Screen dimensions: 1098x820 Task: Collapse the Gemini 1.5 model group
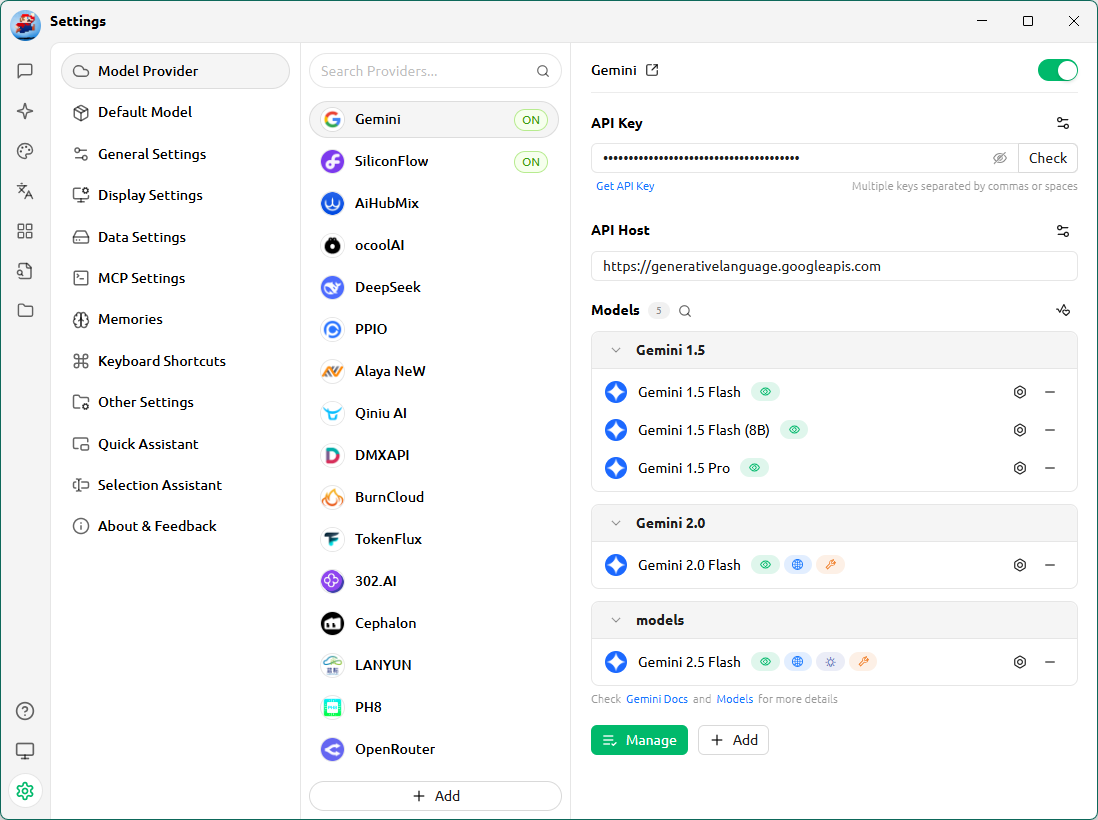[616, 350]
